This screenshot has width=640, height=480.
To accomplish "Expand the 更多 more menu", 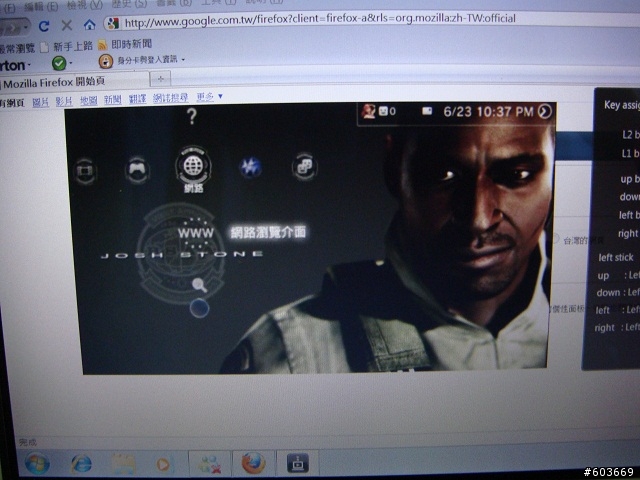I will pyautogui.click(x=209, y=97).
